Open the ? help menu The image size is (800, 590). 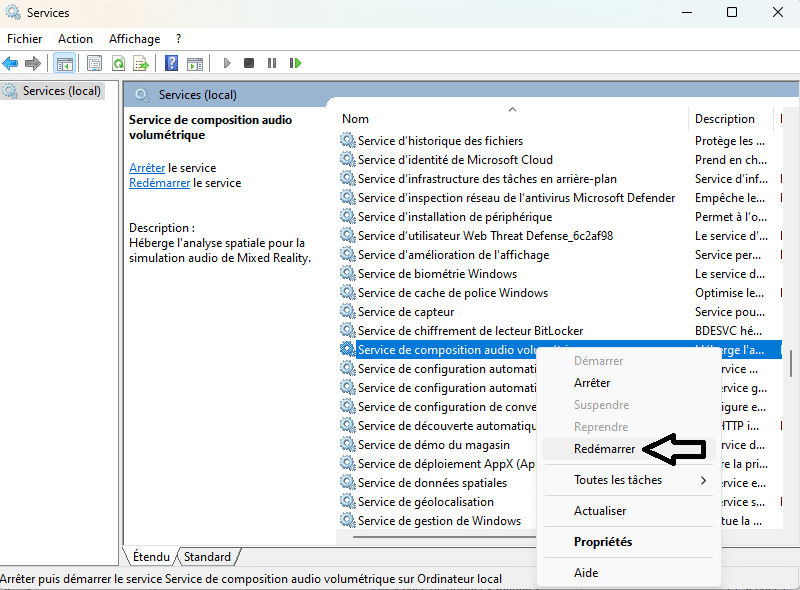click(x=179, y=39)
